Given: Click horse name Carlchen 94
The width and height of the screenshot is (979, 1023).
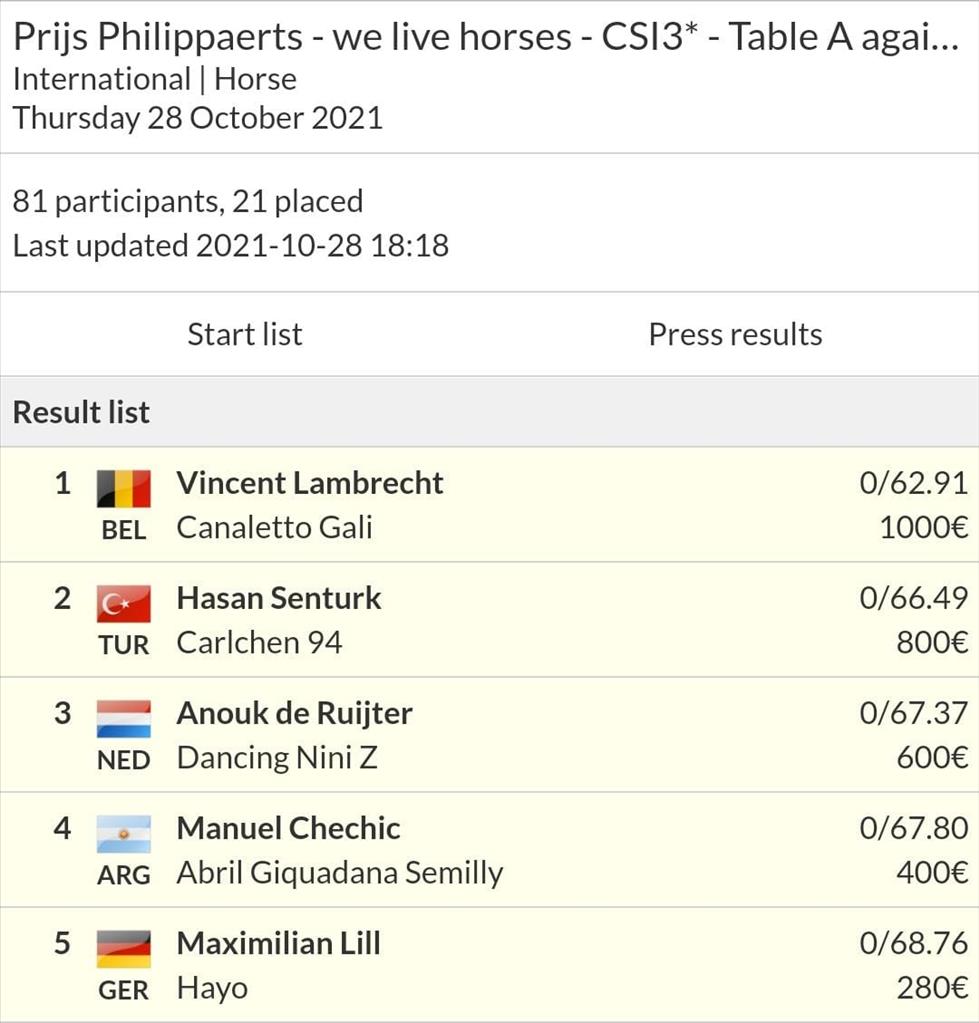Looking at the screenshot, I should tap(260, 643).
